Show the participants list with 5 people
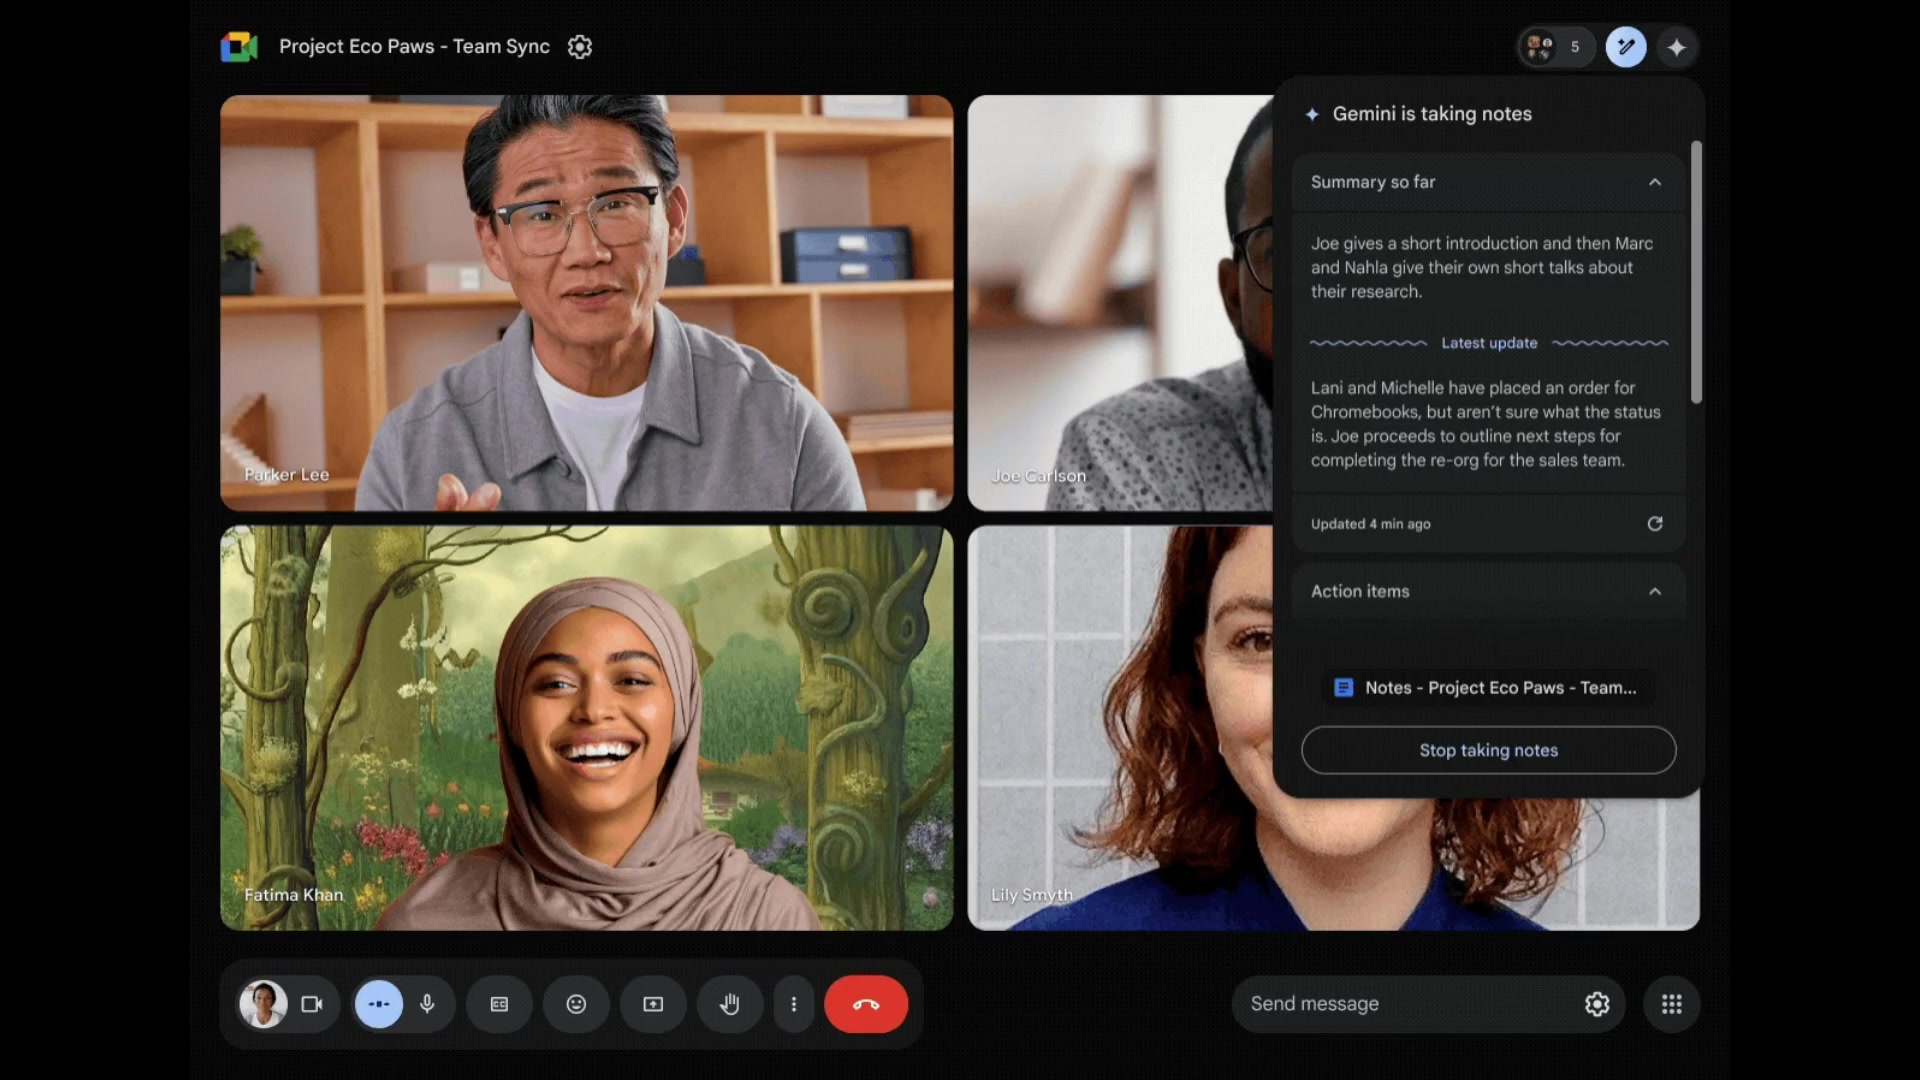 click(x=1556, y=47)
